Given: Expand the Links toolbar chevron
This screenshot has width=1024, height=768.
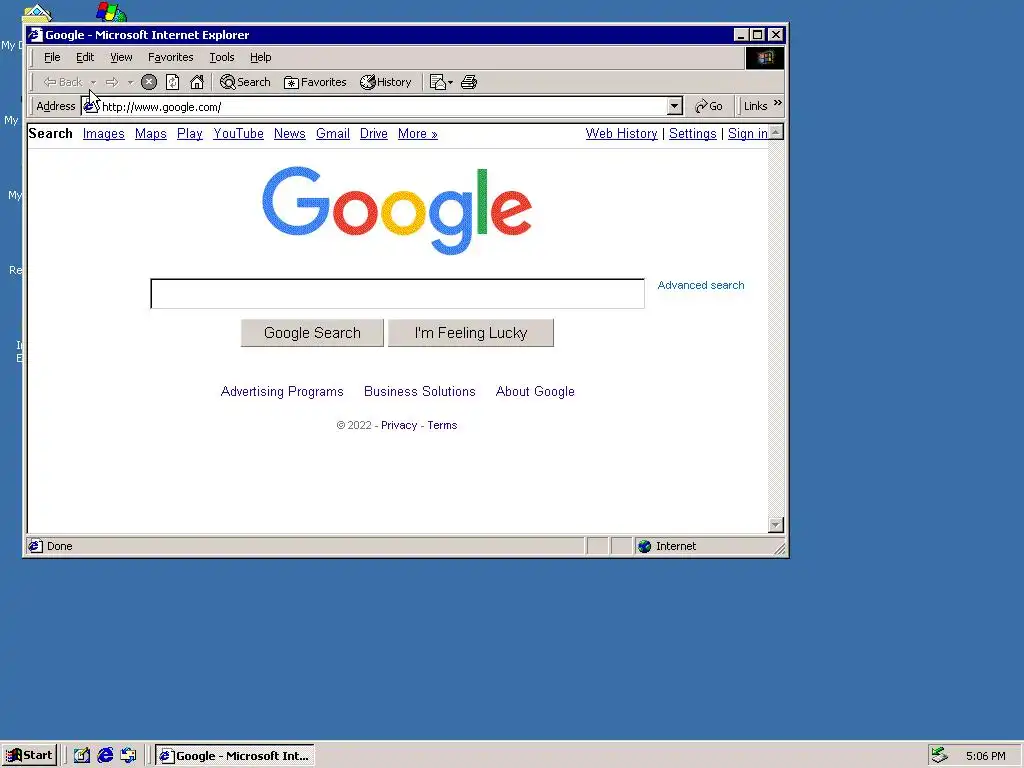Looking at the screenshot, I should click(778, 103).
